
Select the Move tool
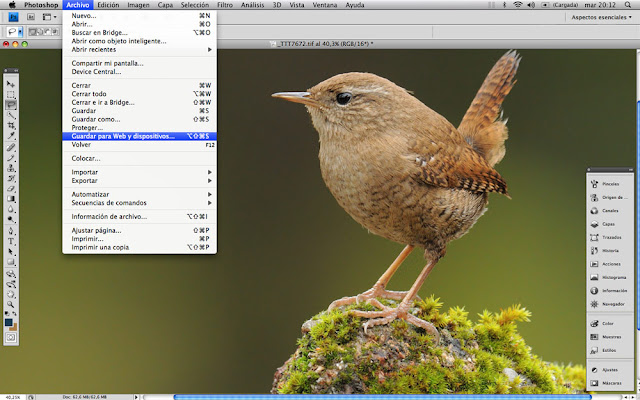(11, 84)
